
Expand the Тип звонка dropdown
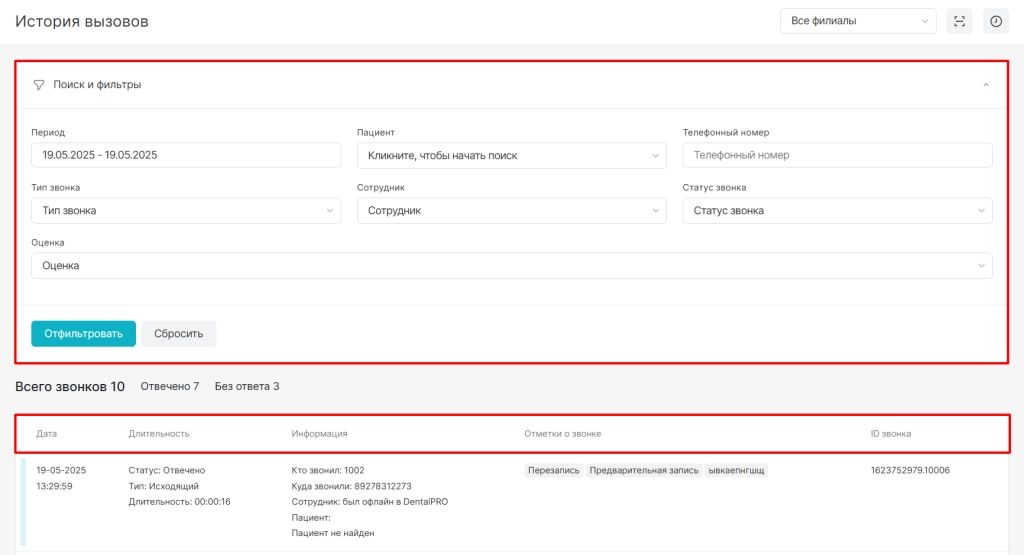click(186, 211)
